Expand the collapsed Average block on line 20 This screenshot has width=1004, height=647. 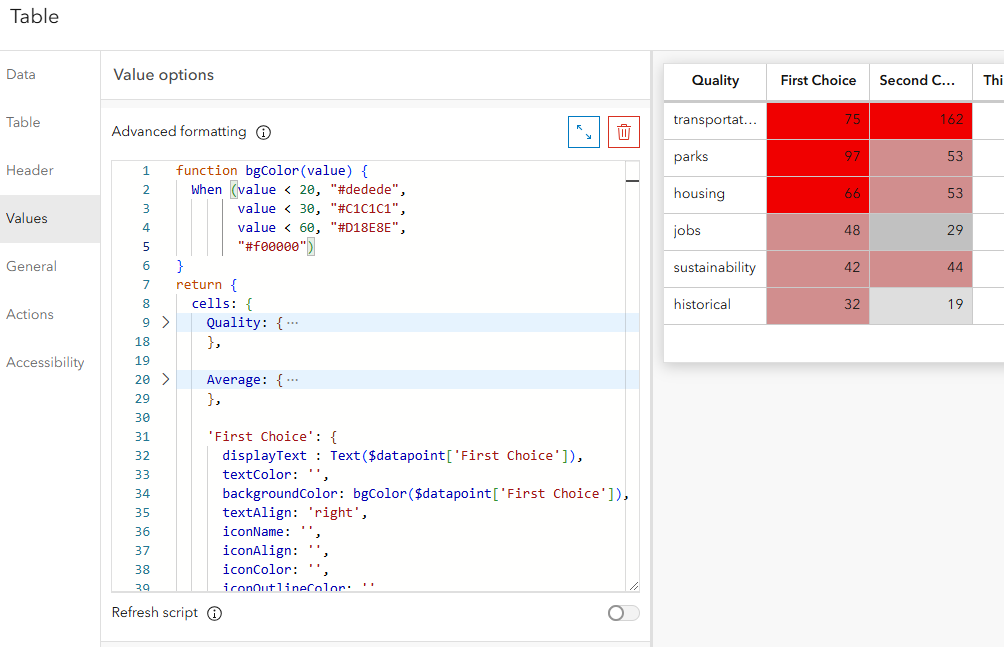coord(166,379)
